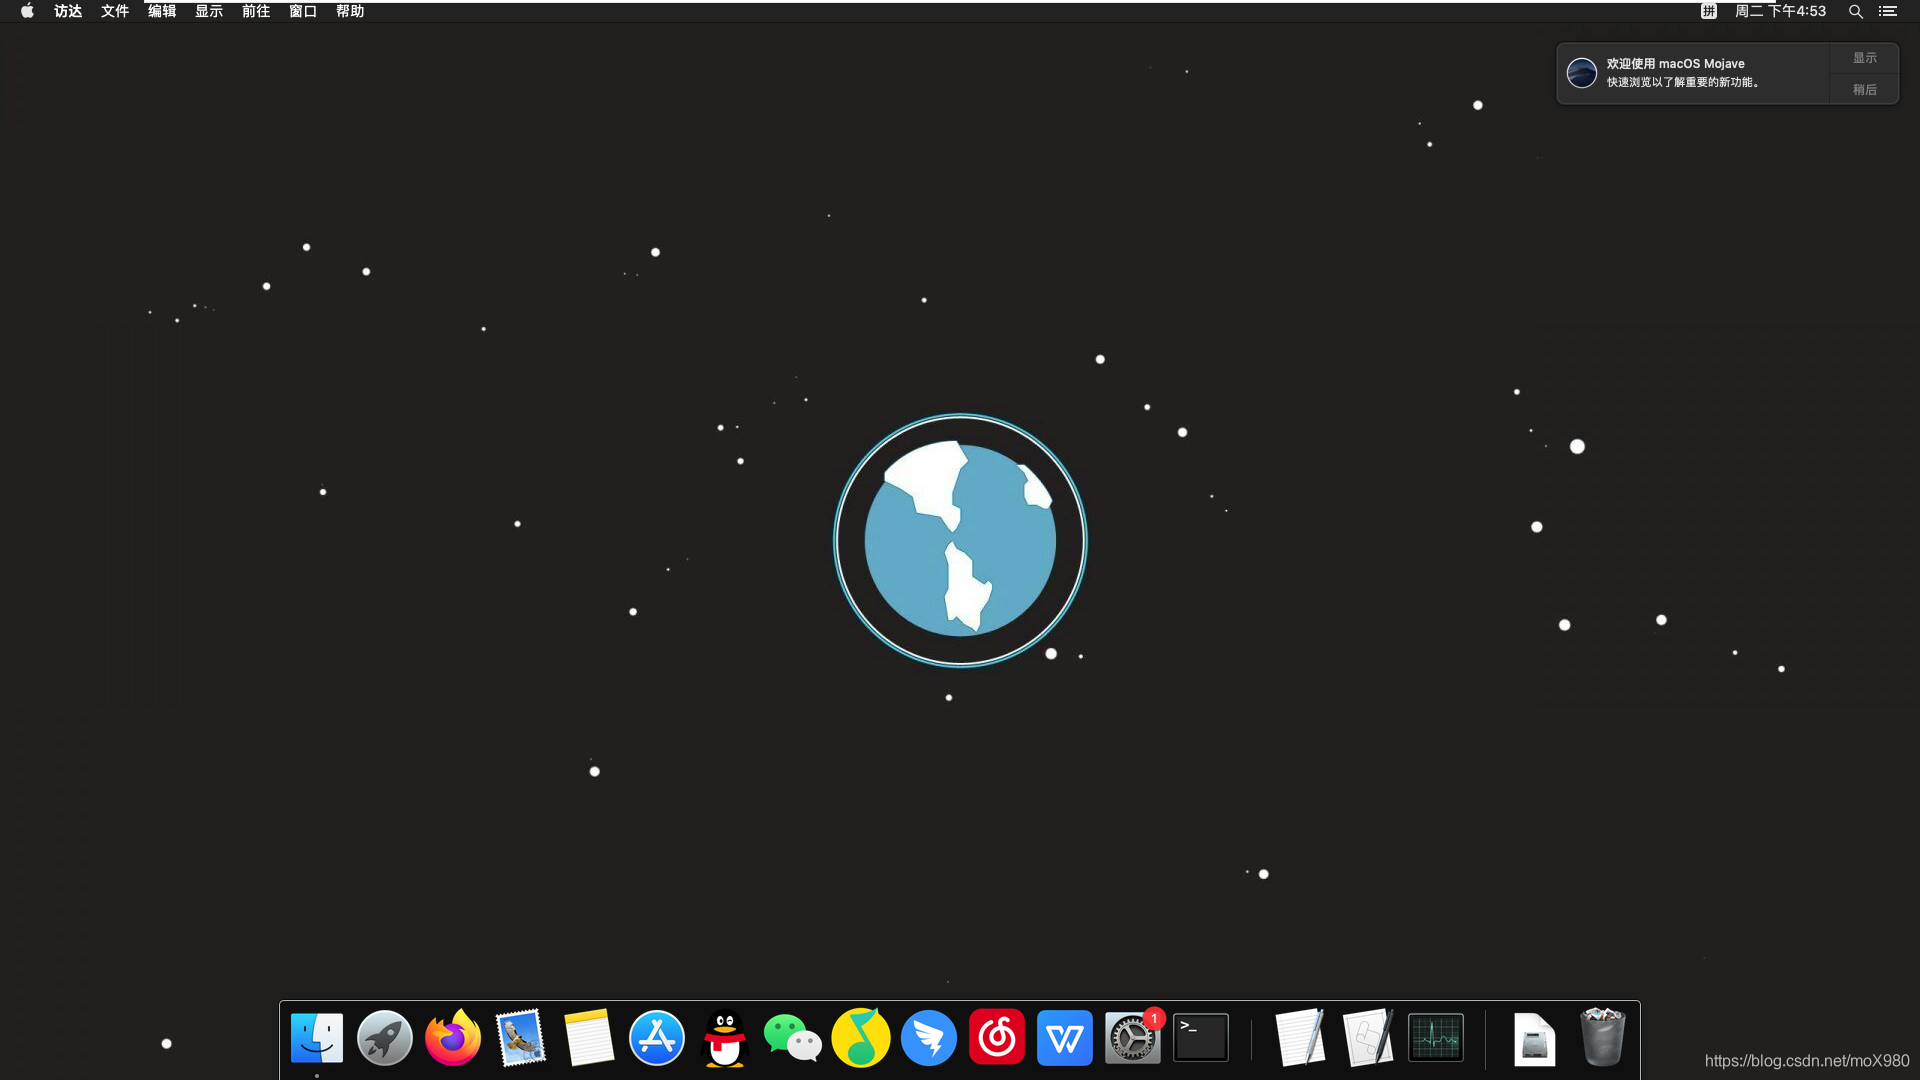Click the 欢迎使用 macOS Mojave notification text
The width and height of the screenshot is (1920, 1080).
pos(1676,63)
